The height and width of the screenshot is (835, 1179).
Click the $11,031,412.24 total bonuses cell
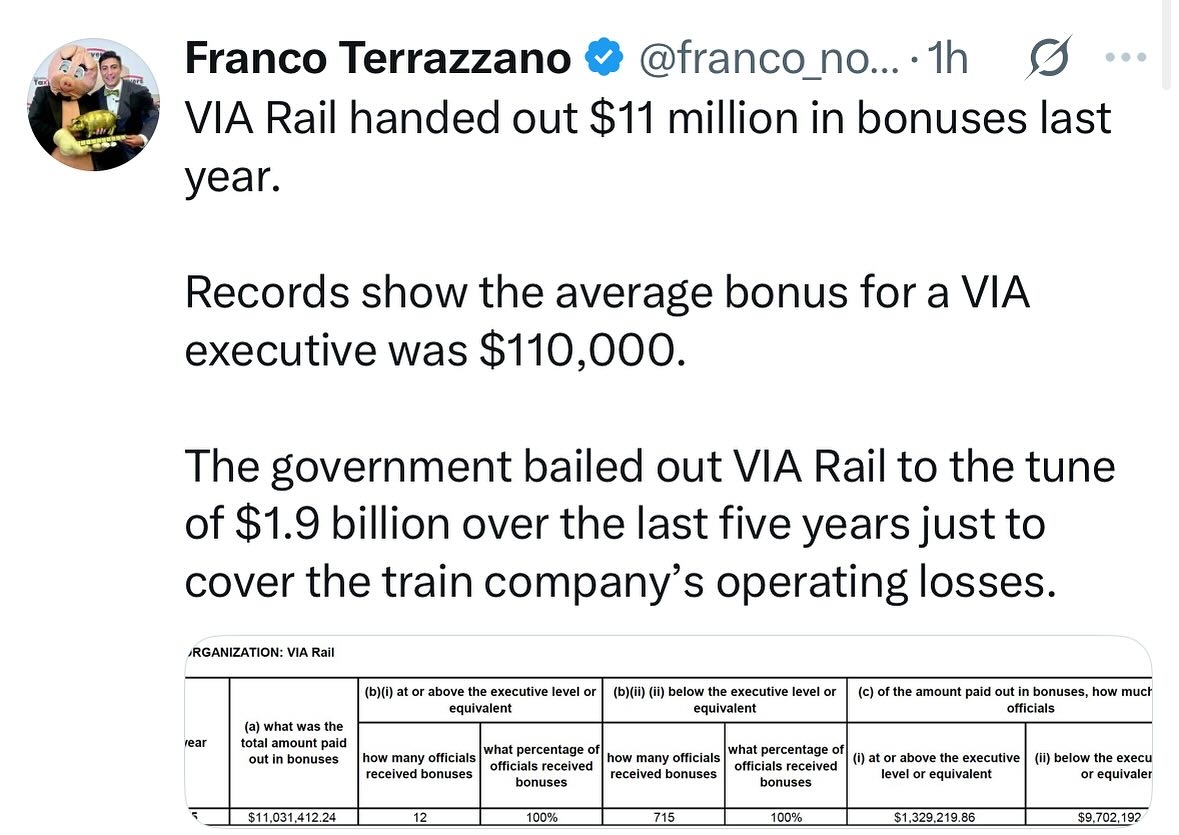point(294,817)
